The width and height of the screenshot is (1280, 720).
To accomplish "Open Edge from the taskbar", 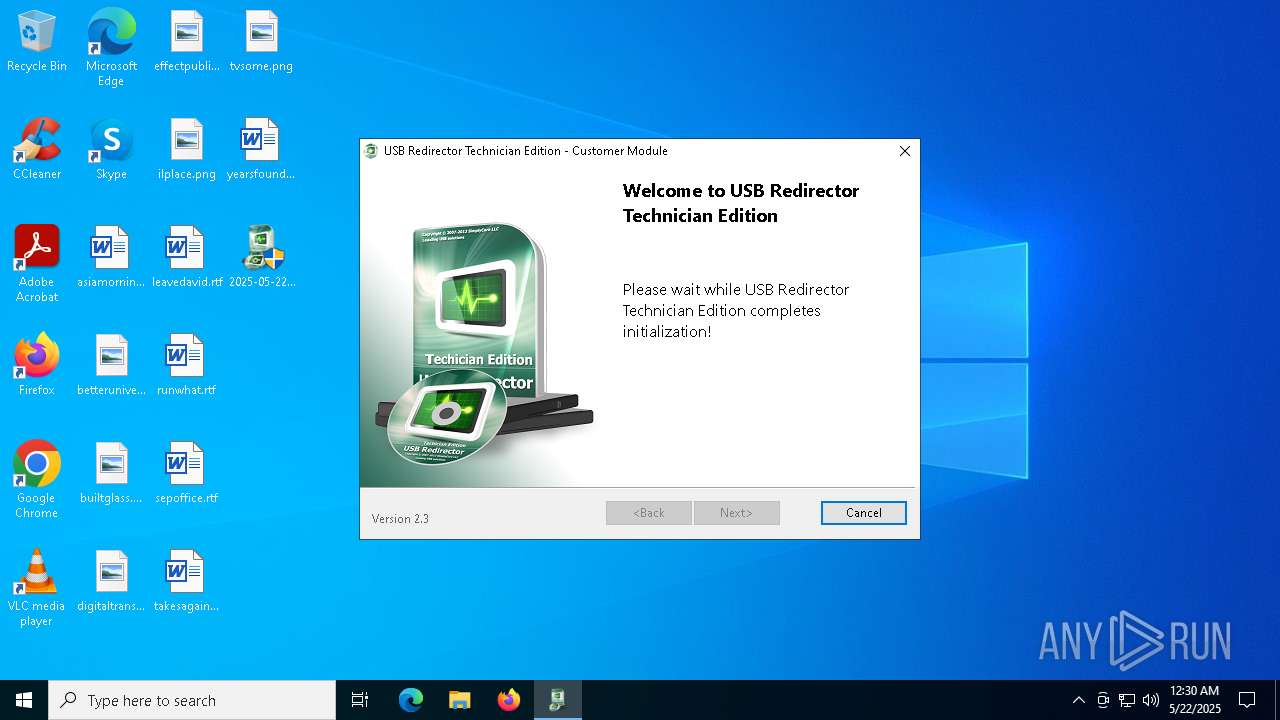I will coord(411,700).
